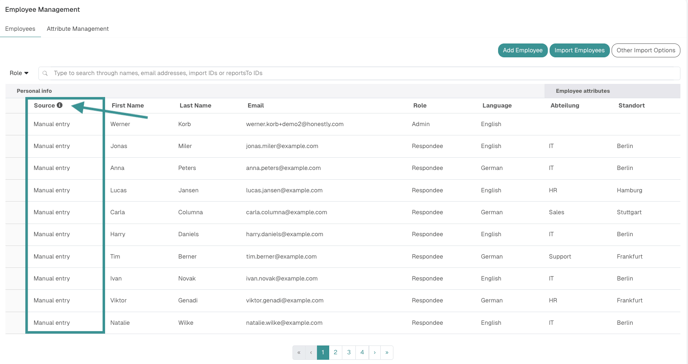The image size is (688, 364).
Task: Focus the employee search field
Action: point(359,73)
